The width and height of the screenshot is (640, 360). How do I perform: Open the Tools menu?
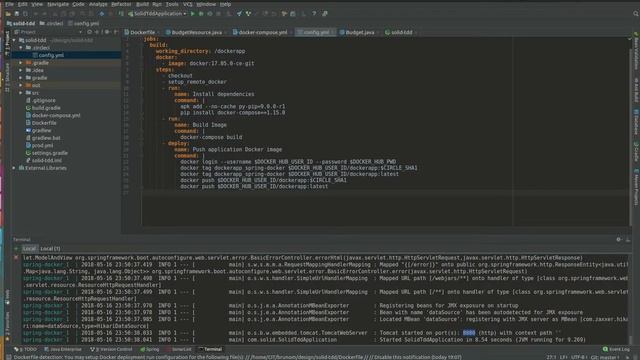[x=172, y=4]
